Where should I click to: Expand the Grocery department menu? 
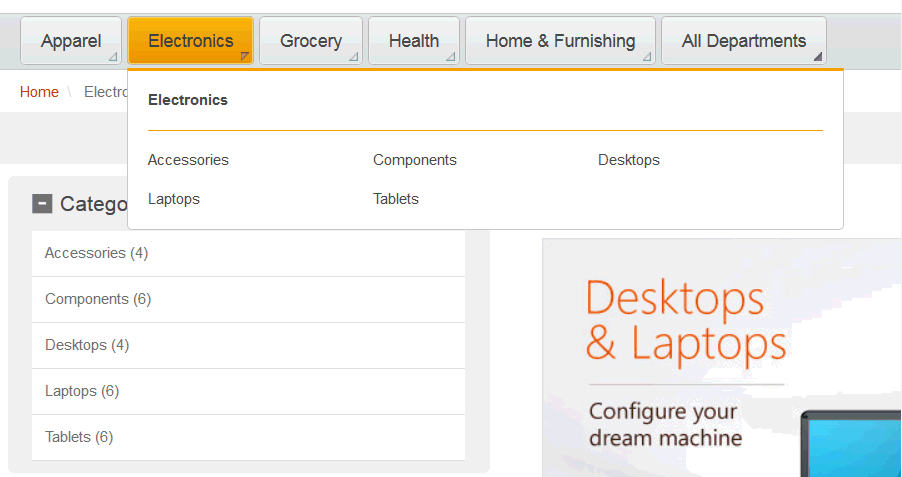(311, 41)
